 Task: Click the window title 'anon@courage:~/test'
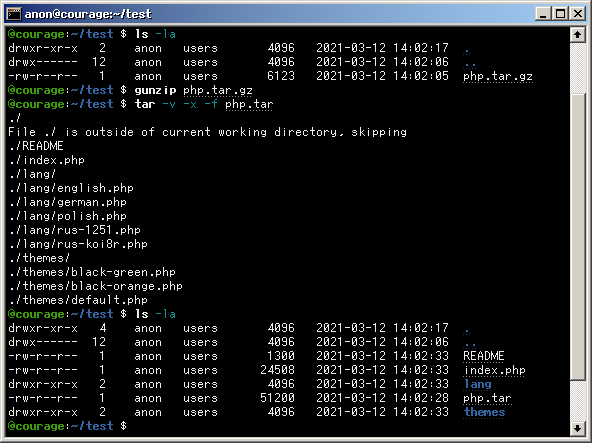point(88,14)
